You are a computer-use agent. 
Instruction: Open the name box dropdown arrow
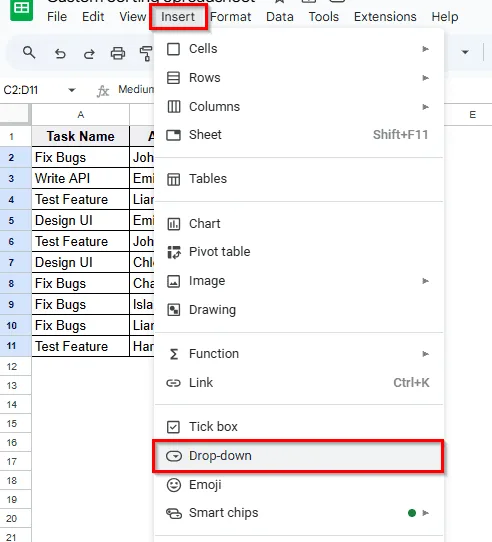pos(72,90)
